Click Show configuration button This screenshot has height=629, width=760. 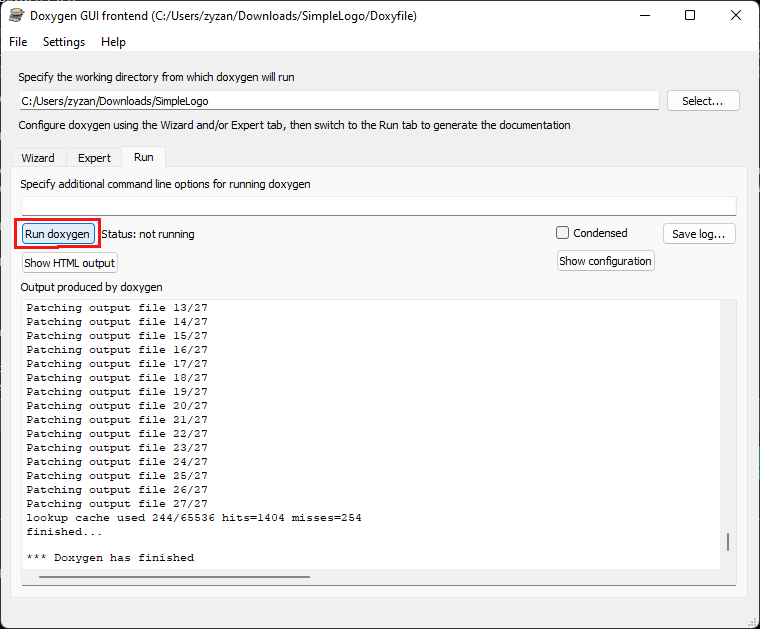tap(605, 261)
